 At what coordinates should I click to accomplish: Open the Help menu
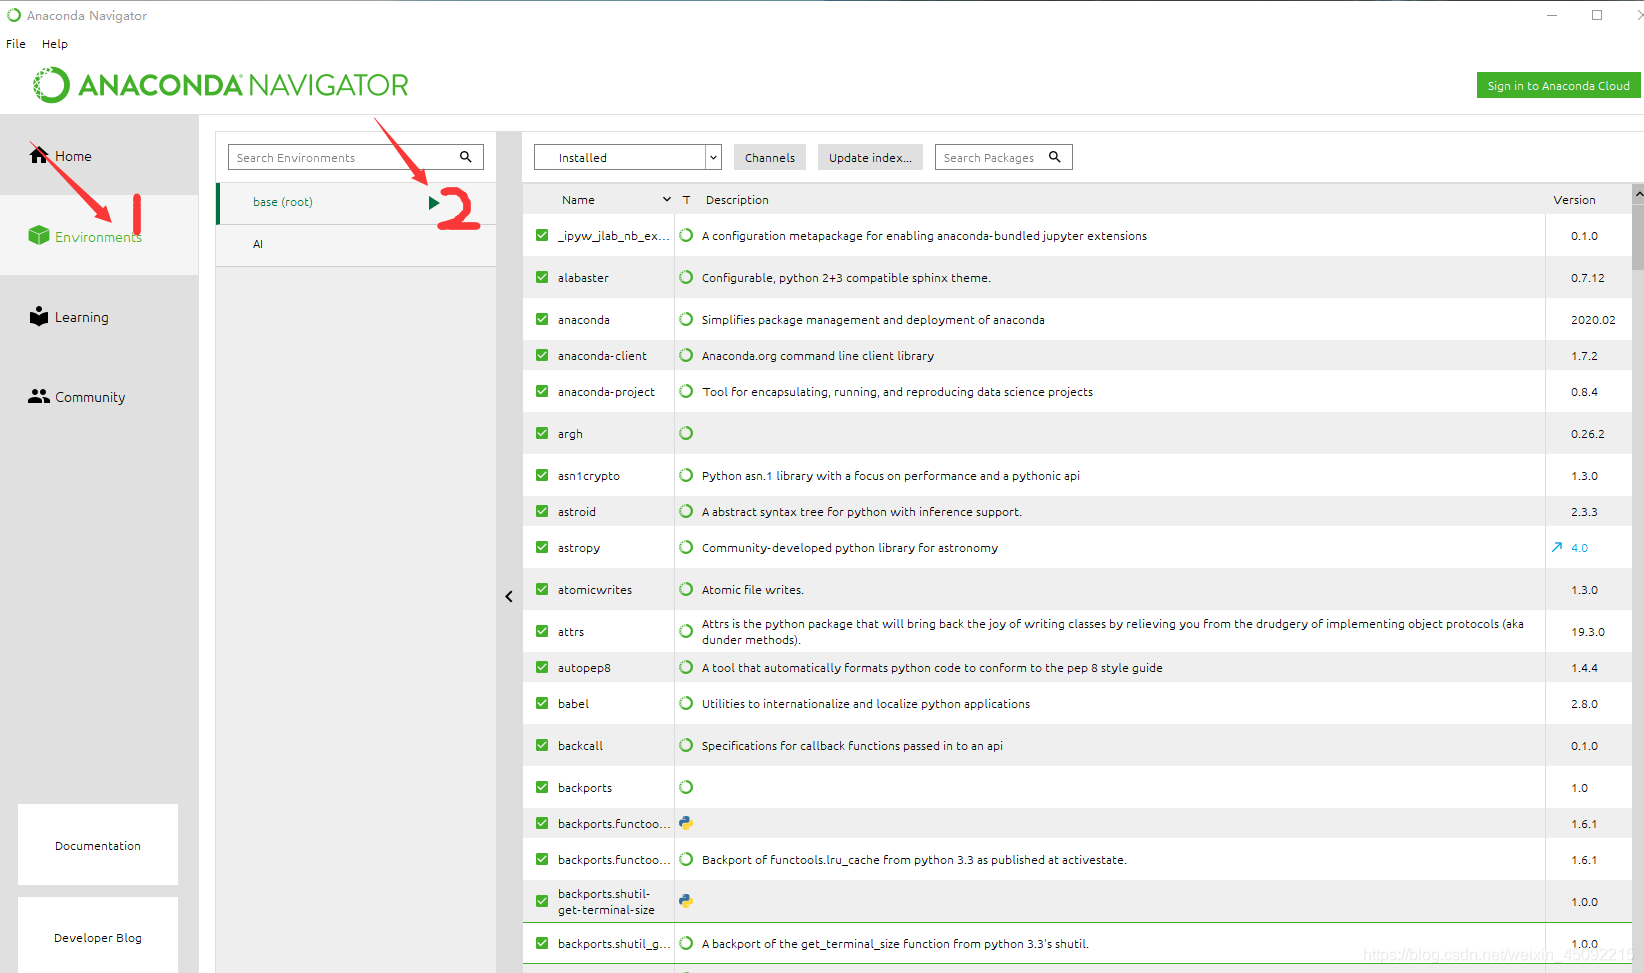(55, 43)
